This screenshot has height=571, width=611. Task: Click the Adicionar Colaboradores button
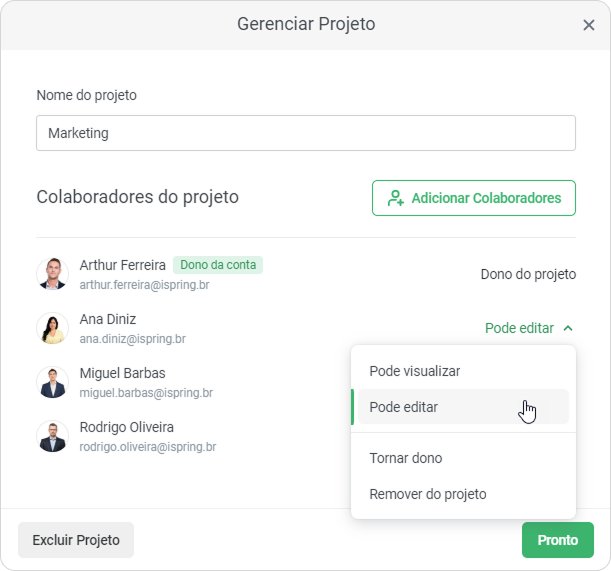474,198
